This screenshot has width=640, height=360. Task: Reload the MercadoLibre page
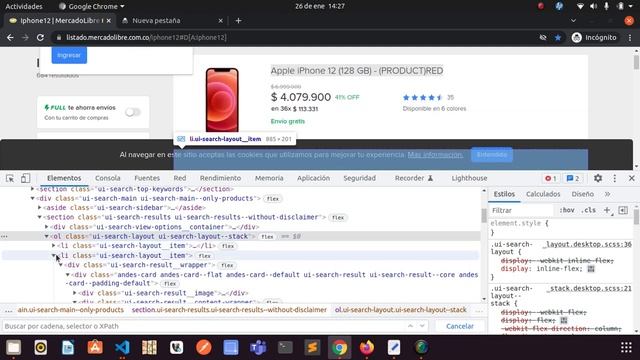coord(40,38)
